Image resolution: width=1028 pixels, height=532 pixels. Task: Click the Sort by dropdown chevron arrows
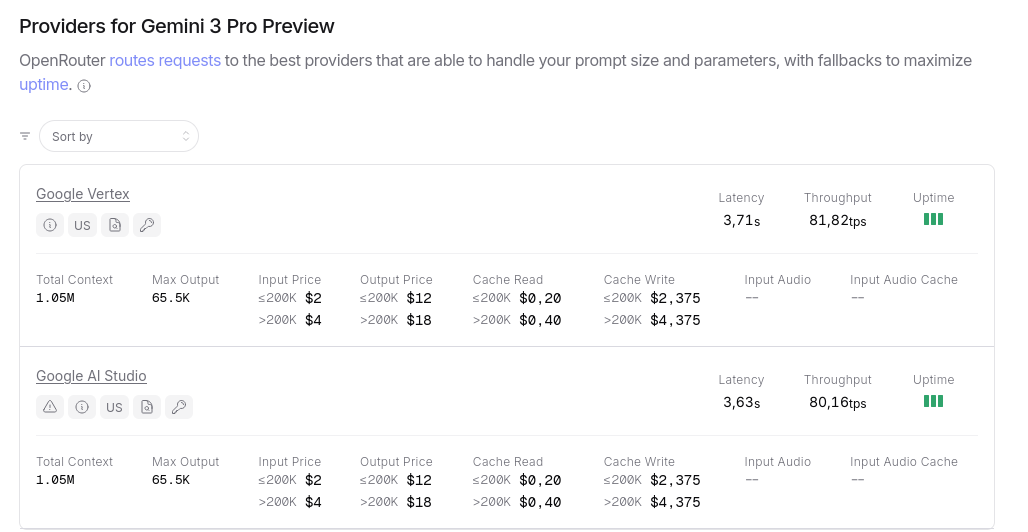coord(186,136)
